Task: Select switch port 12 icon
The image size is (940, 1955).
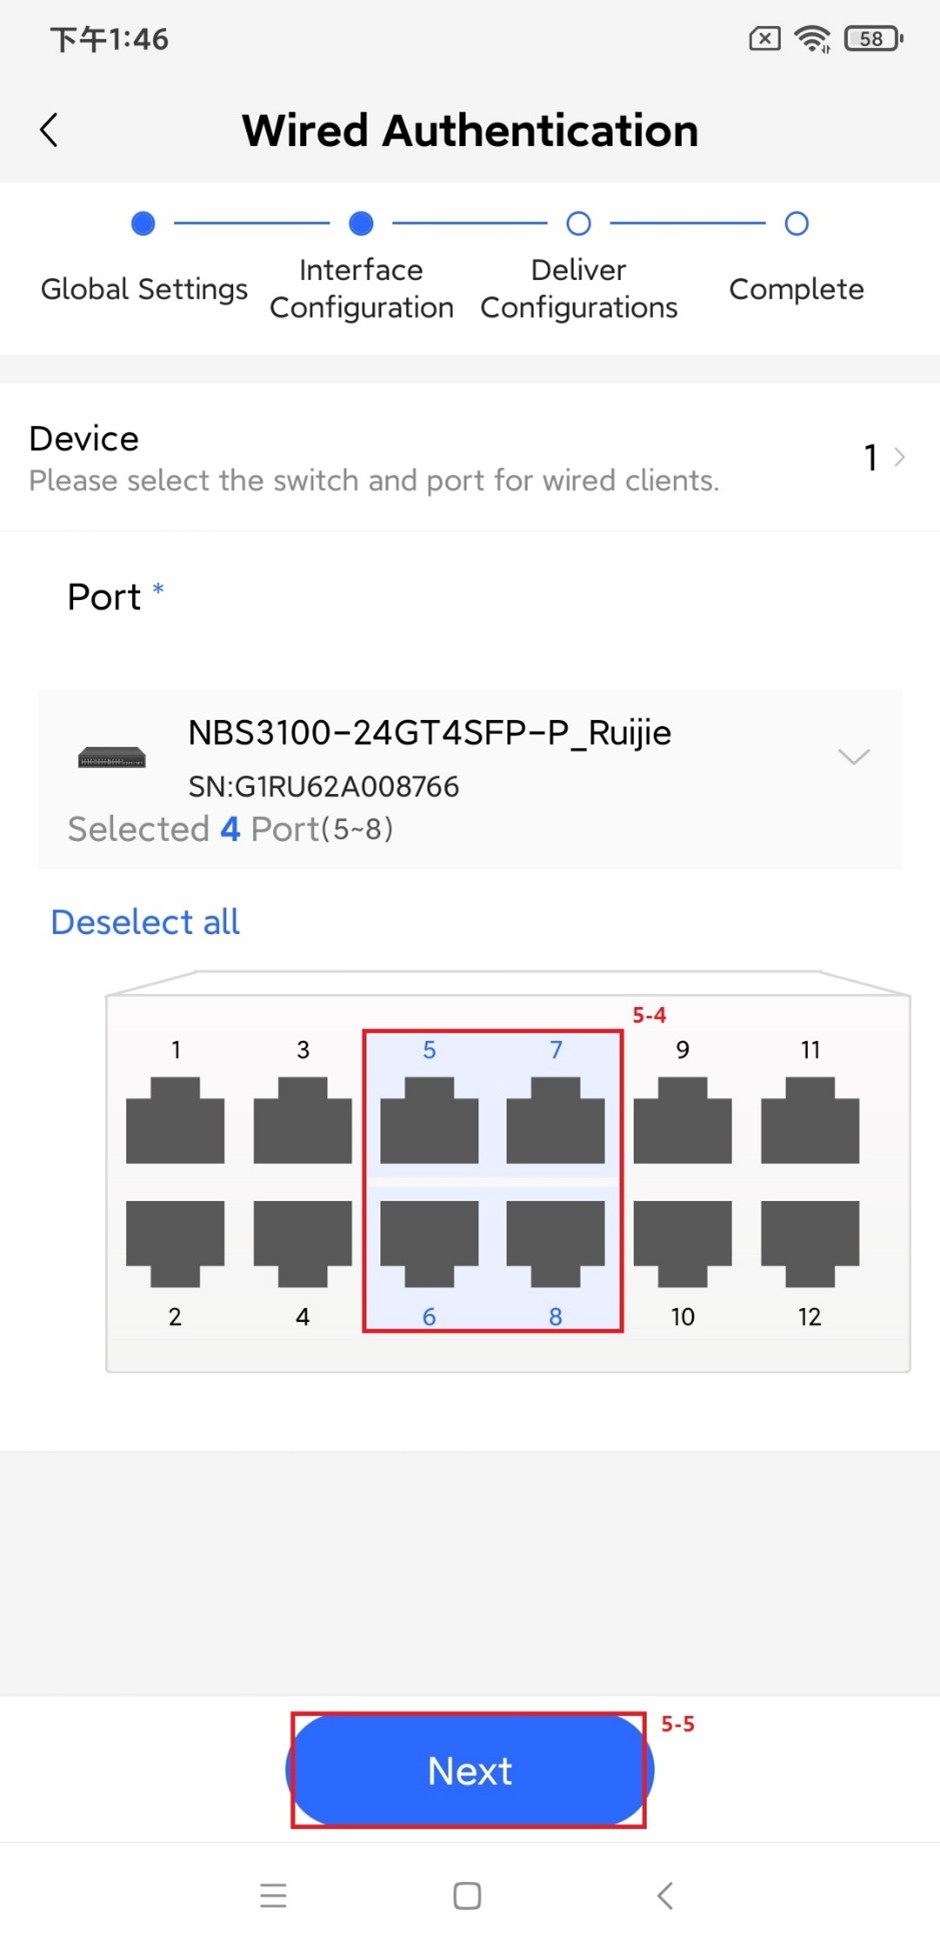Action: pyautogui.click(x=809, y=1243)
